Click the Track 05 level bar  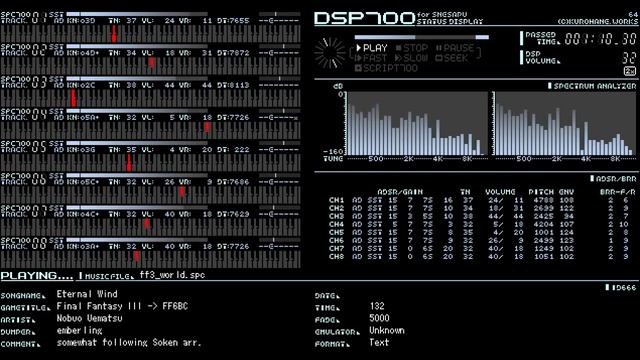pyautogui.click(x=137, y=143)
